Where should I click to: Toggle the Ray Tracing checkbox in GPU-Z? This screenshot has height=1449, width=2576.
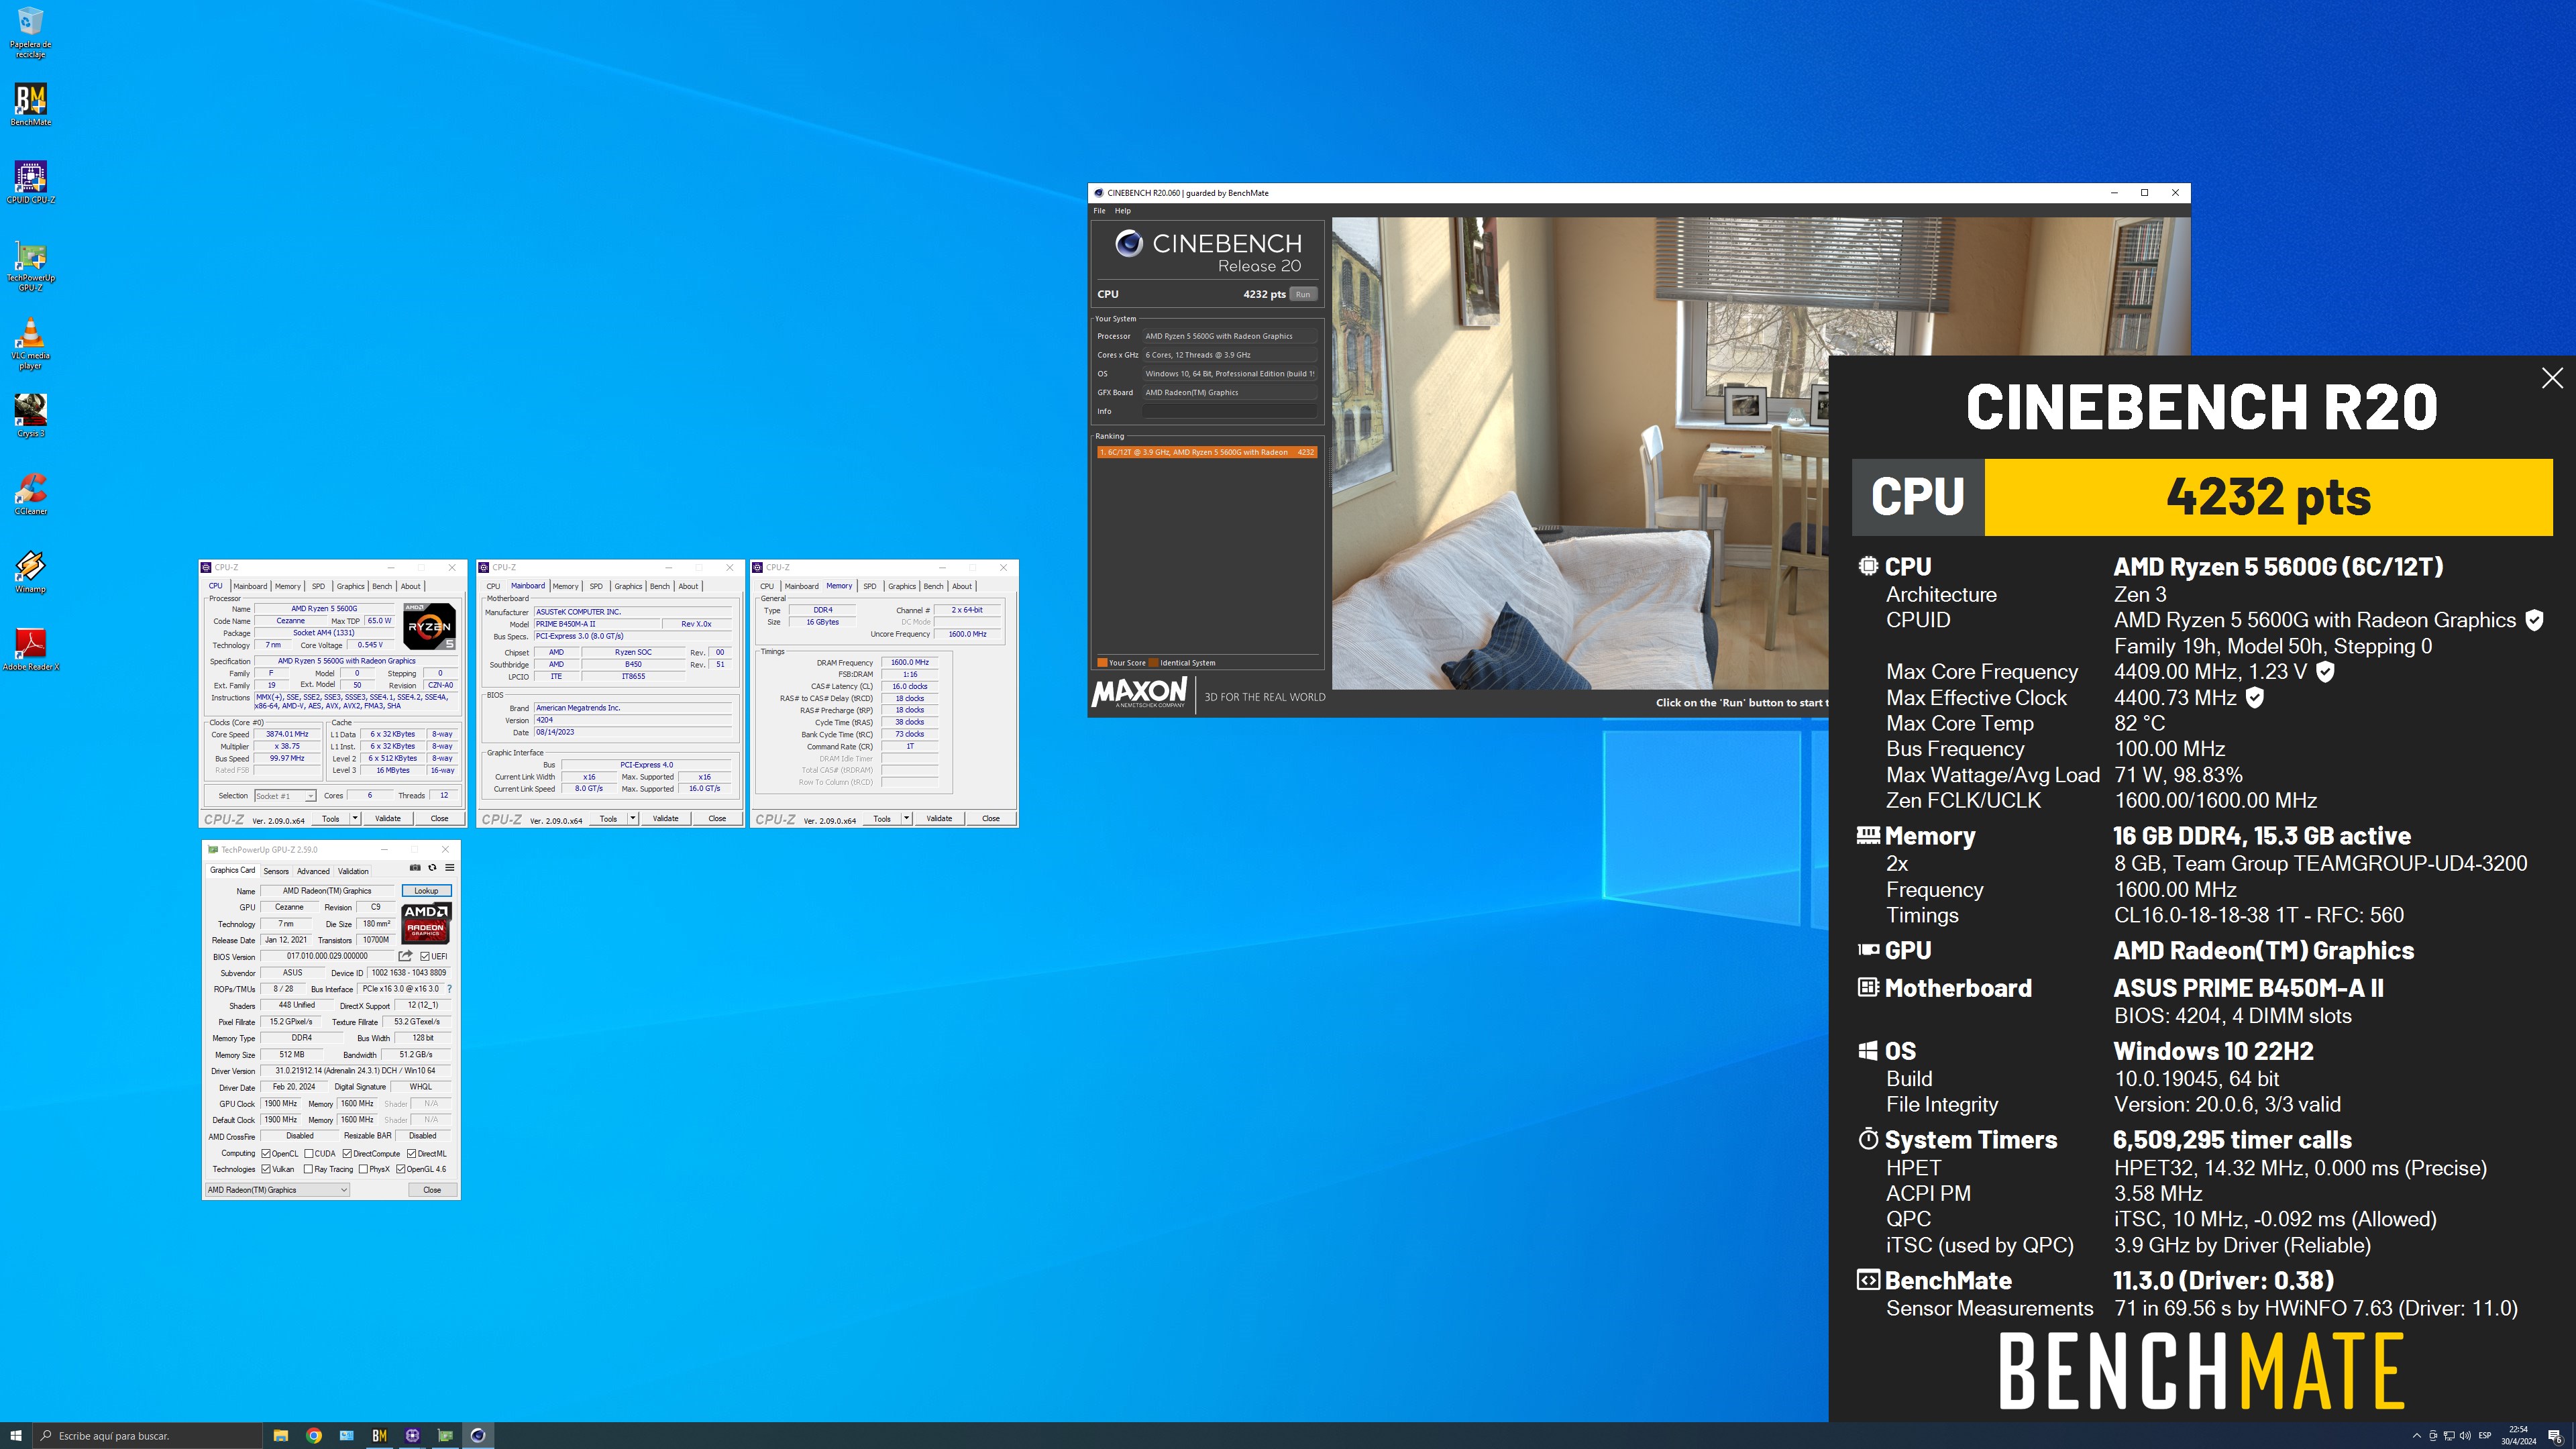[308, 1169]
